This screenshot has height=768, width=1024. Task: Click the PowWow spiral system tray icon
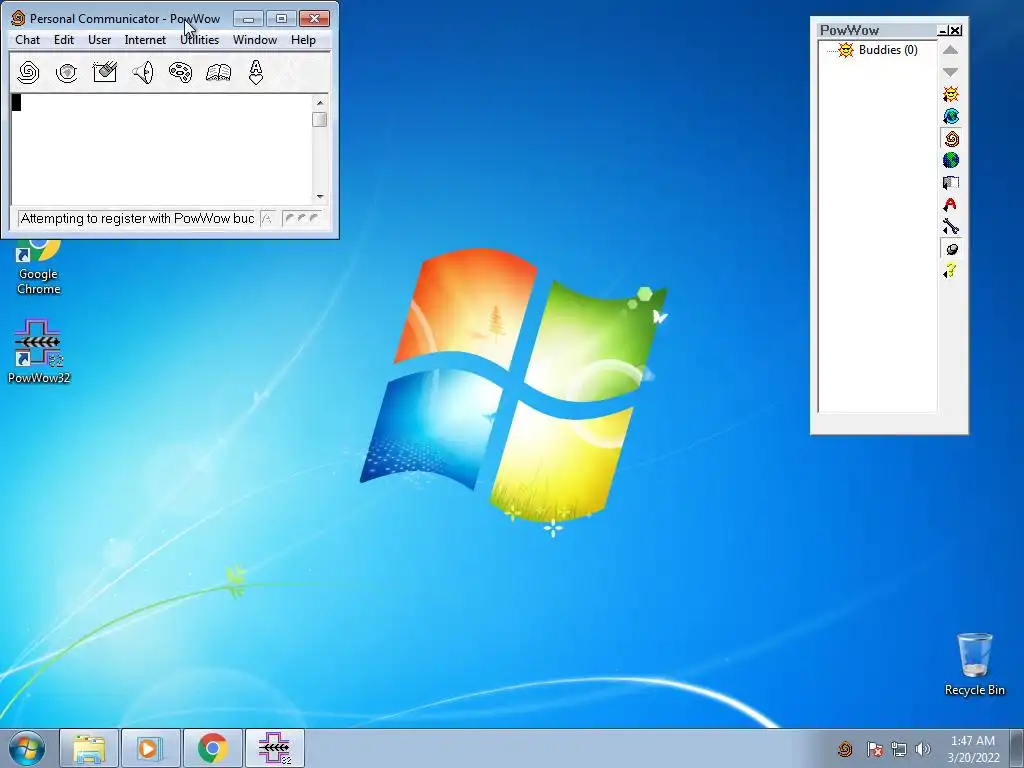[845, 749]
